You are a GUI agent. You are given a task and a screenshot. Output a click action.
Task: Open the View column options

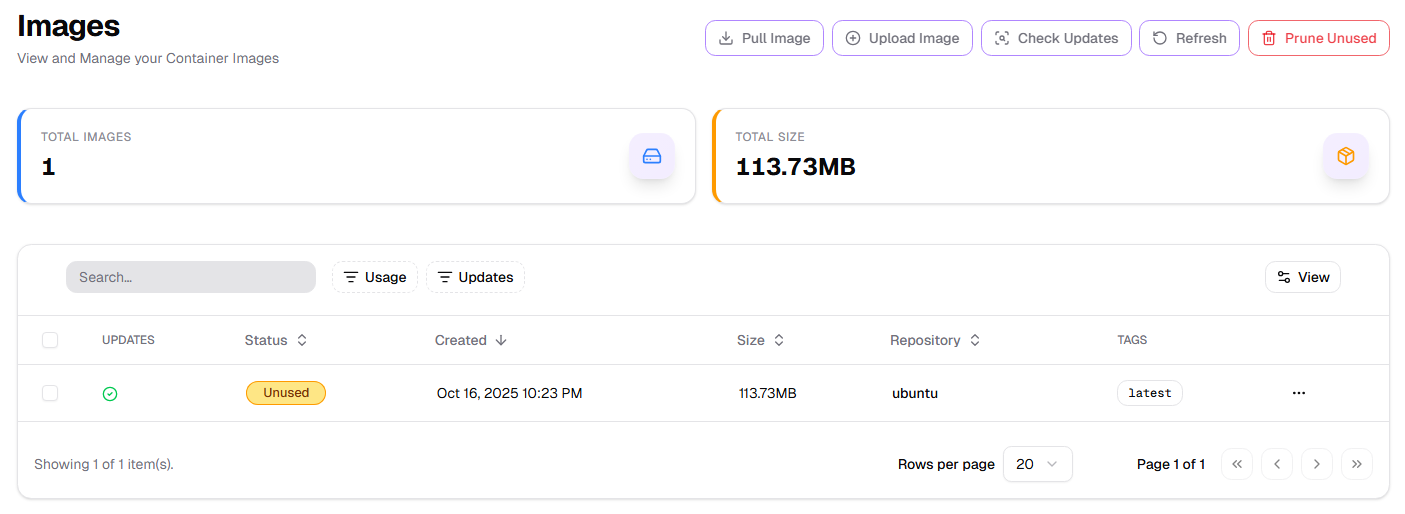tap(1302, 277)
